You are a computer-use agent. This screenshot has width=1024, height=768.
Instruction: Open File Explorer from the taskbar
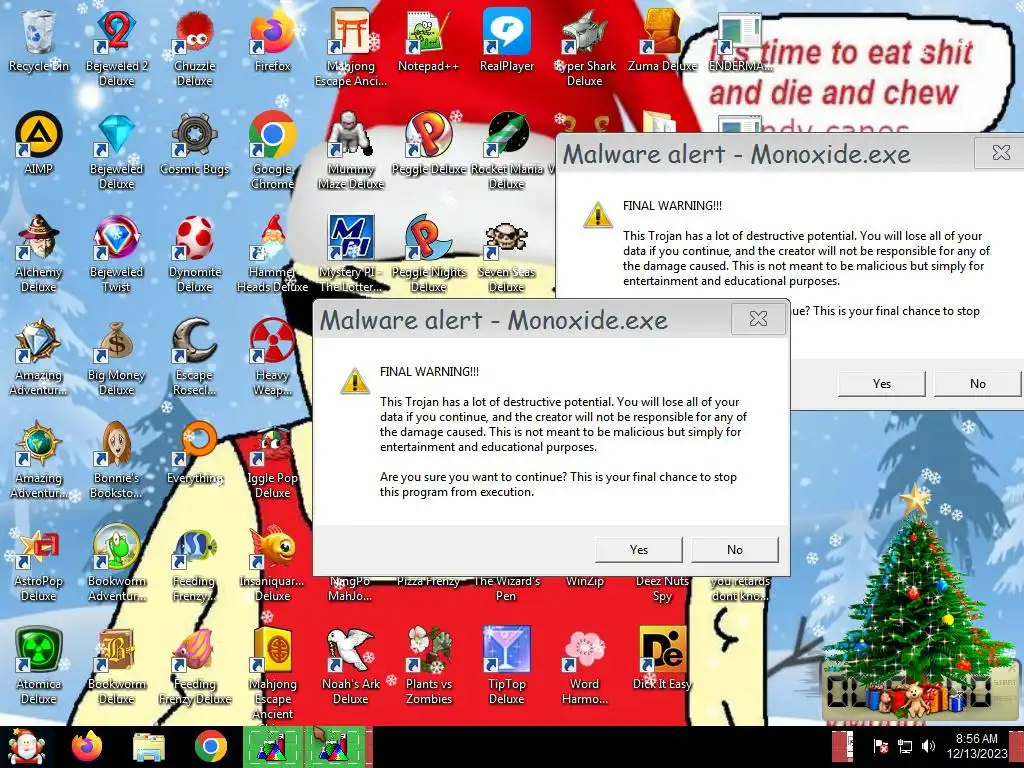149,746
